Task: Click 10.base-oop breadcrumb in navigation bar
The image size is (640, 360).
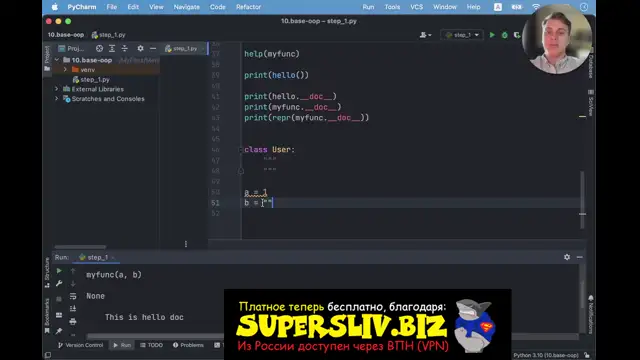Action: [x=66, y=35]
